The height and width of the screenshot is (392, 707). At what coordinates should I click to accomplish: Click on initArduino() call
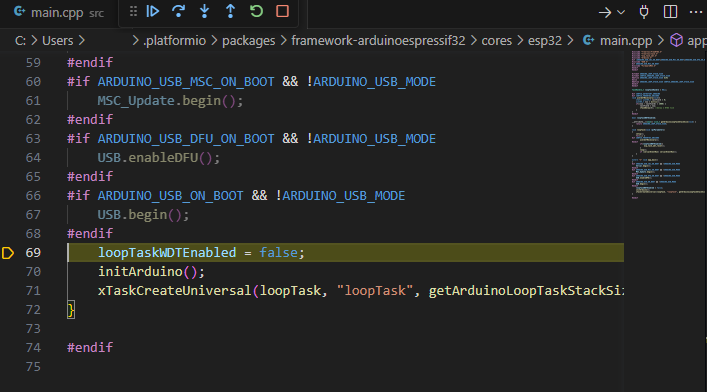pyautogui.click(x=151, y=272)
